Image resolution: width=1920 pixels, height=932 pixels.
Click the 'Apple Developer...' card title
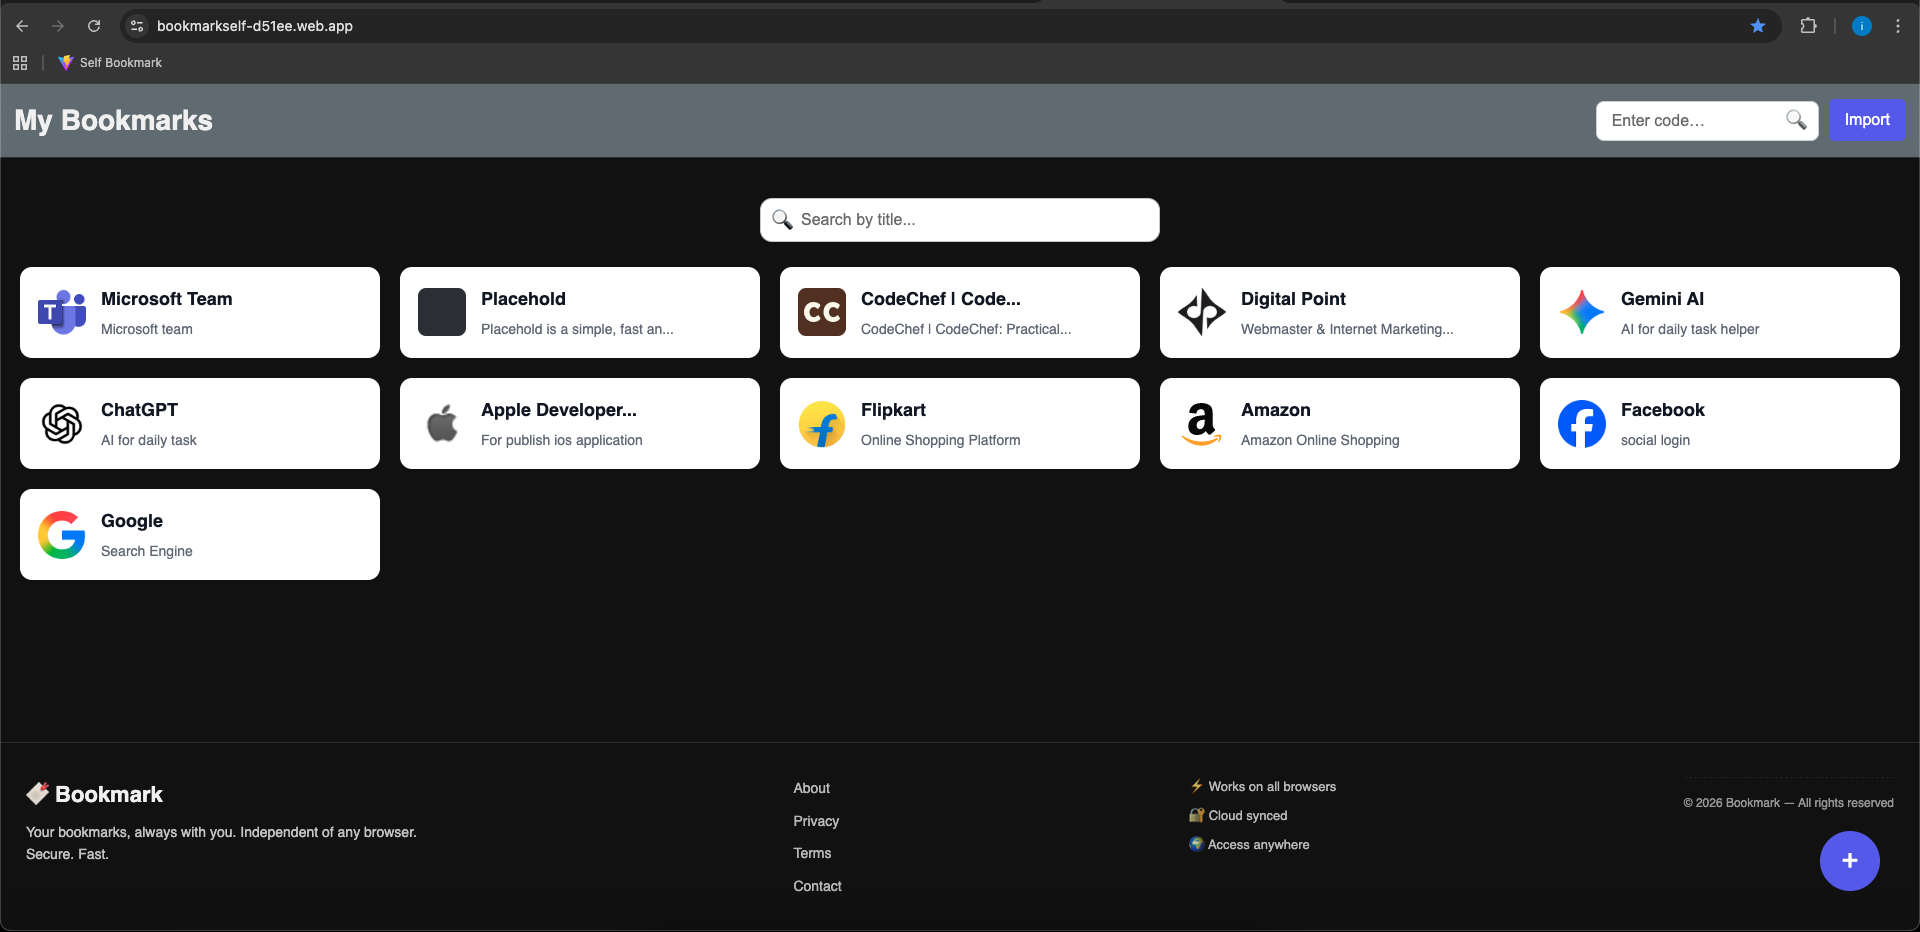(559, 410)
